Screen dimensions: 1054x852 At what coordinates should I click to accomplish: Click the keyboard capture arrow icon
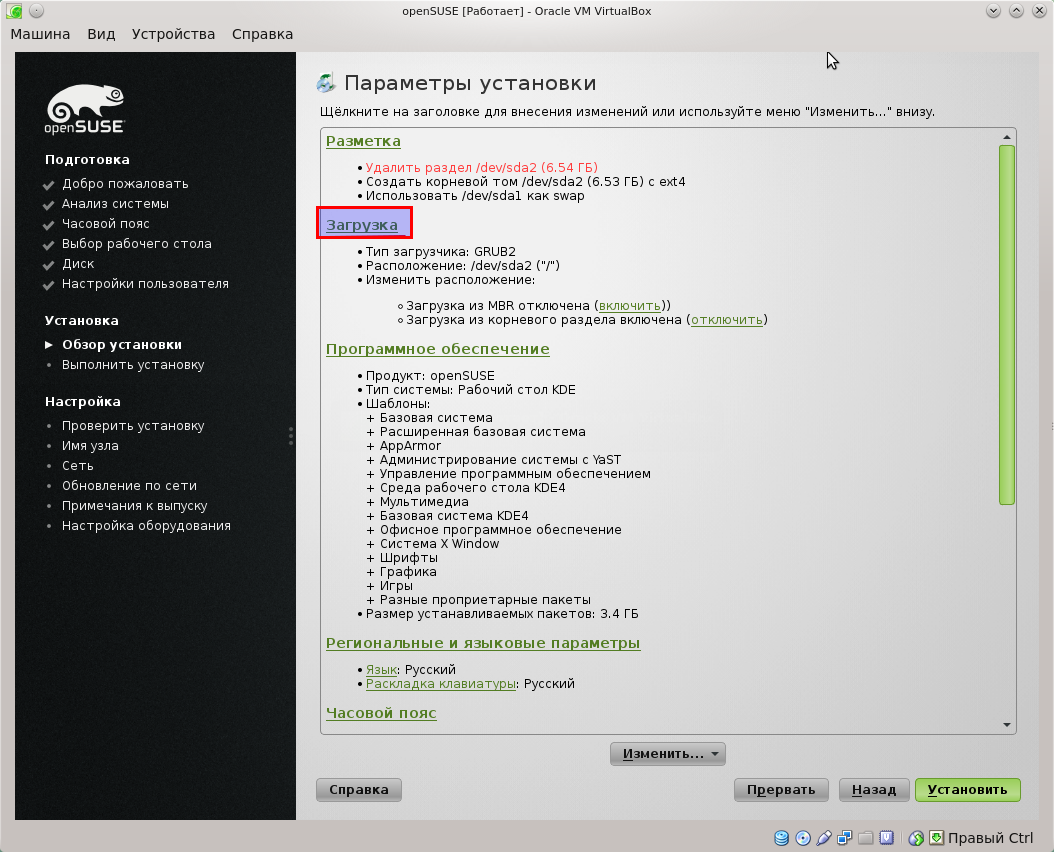click(936, 838)
